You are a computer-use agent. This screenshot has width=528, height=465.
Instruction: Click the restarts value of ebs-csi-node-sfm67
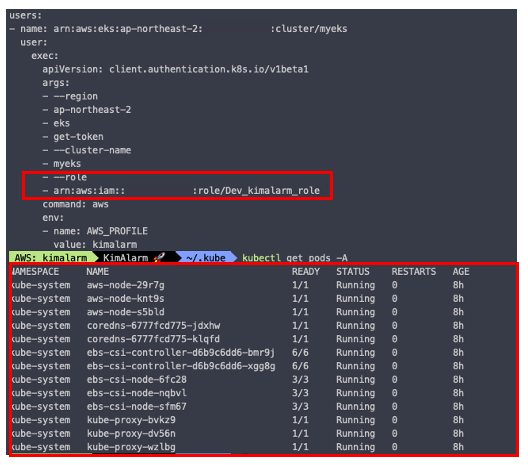tap(395, 406)
